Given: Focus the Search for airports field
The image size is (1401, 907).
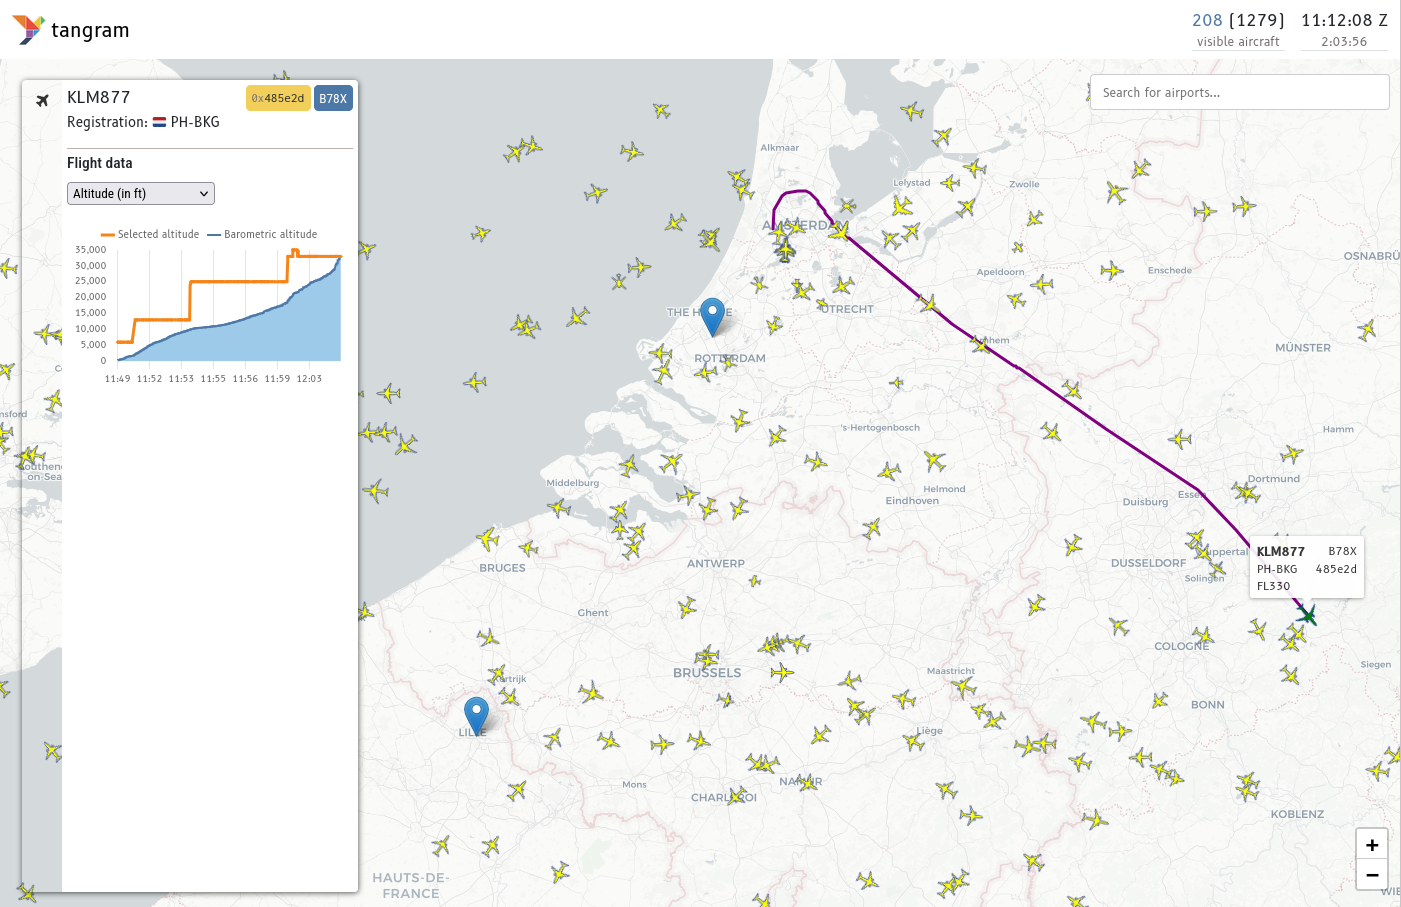Looking at the screenshot, I should tap(1239, 92).
